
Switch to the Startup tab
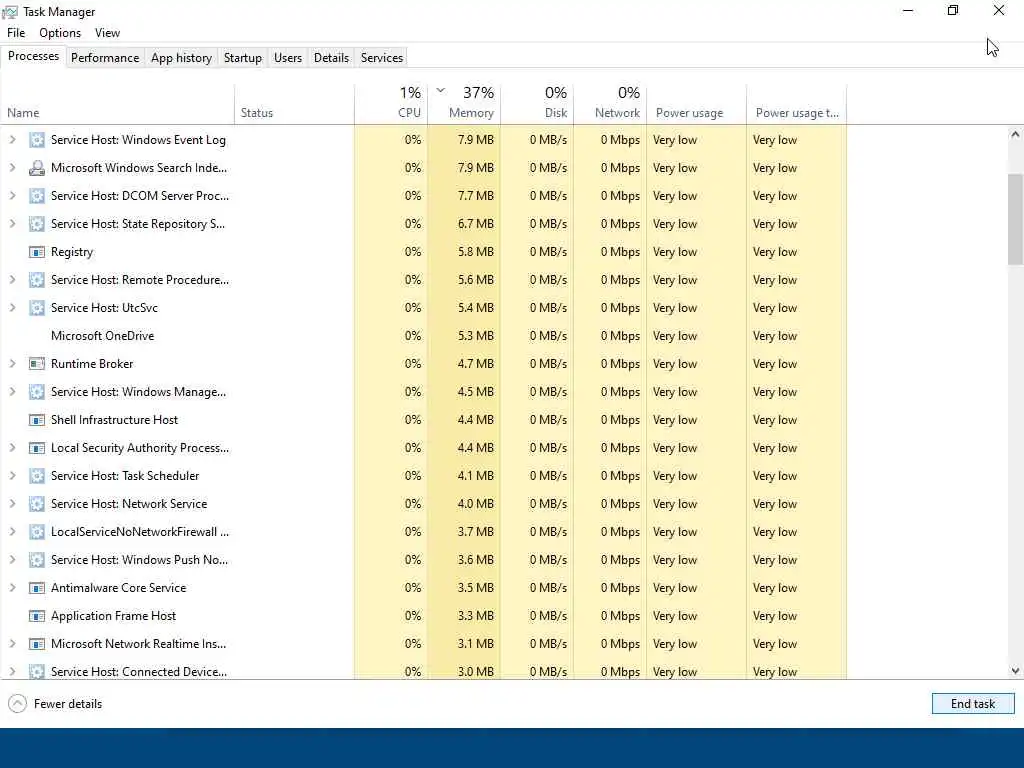click(243, 57)
